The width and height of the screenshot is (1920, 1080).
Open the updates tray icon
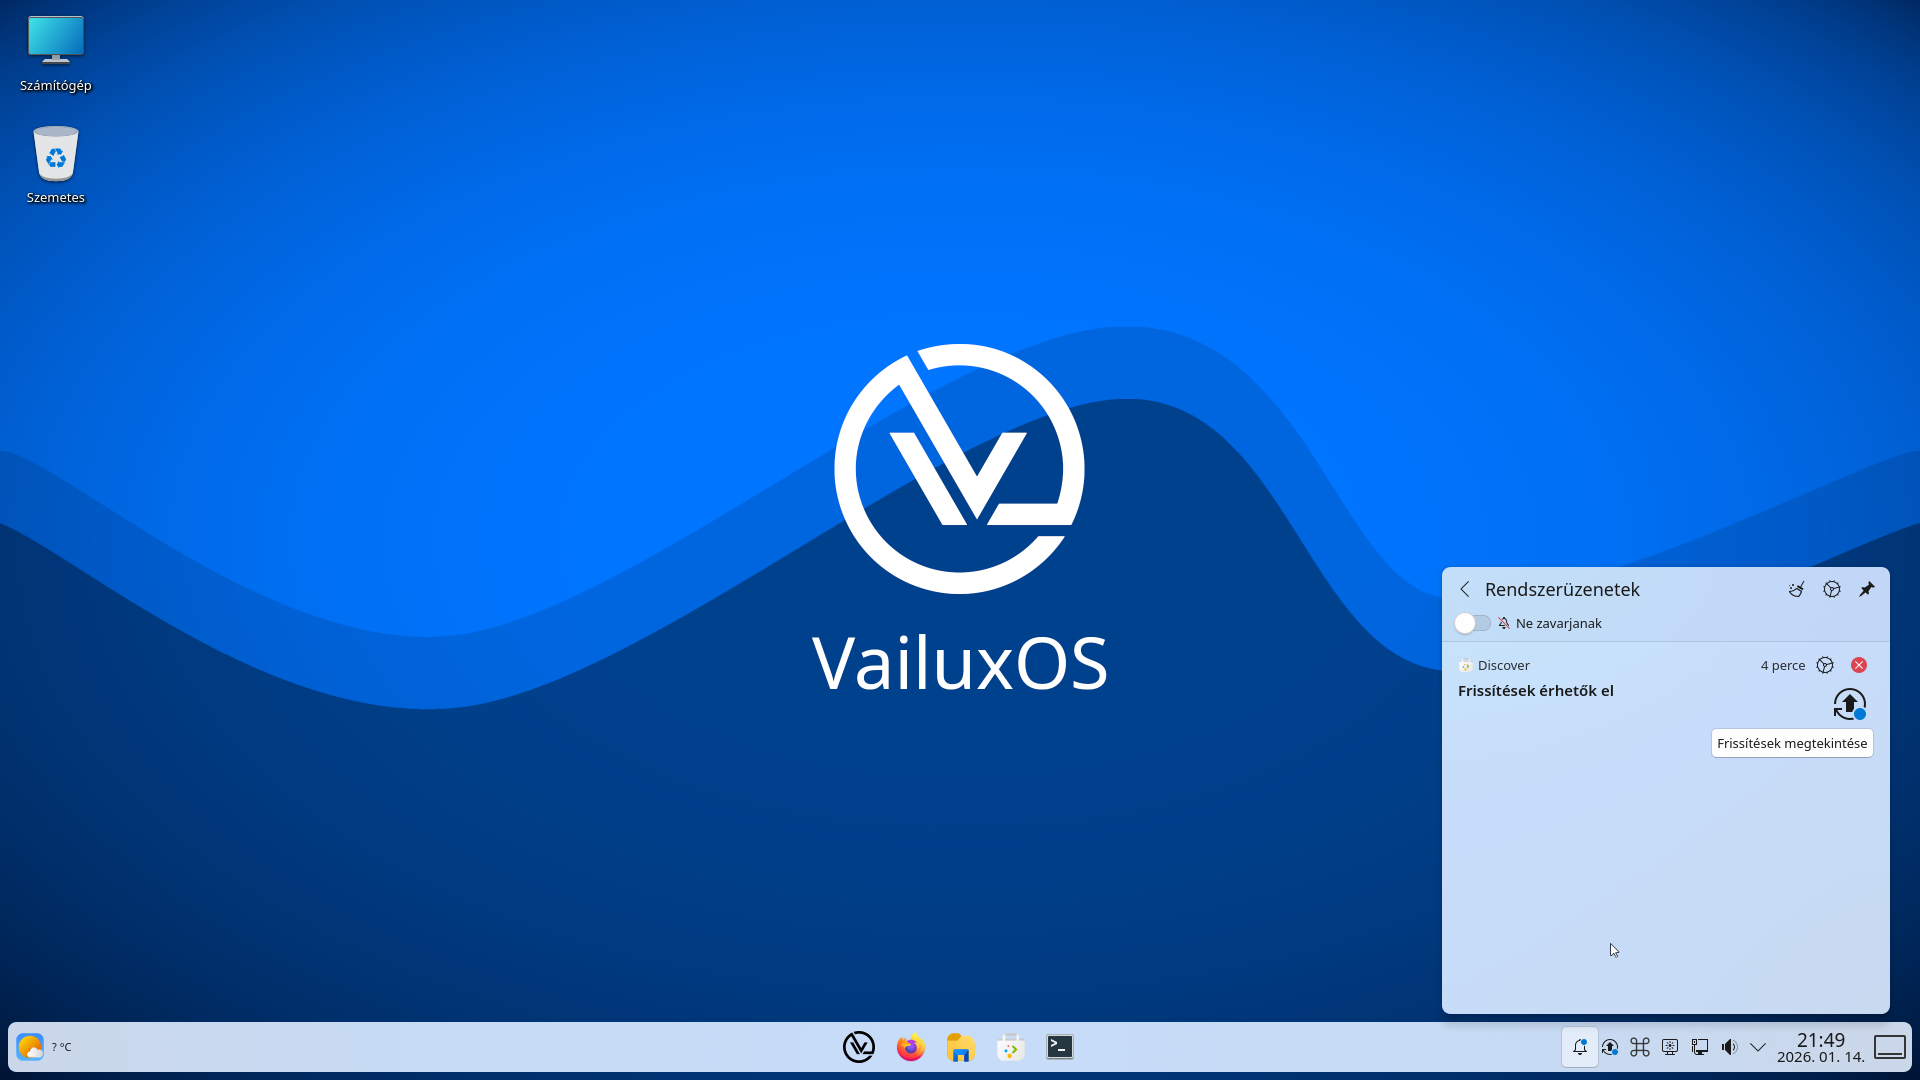(1610, 1047)
